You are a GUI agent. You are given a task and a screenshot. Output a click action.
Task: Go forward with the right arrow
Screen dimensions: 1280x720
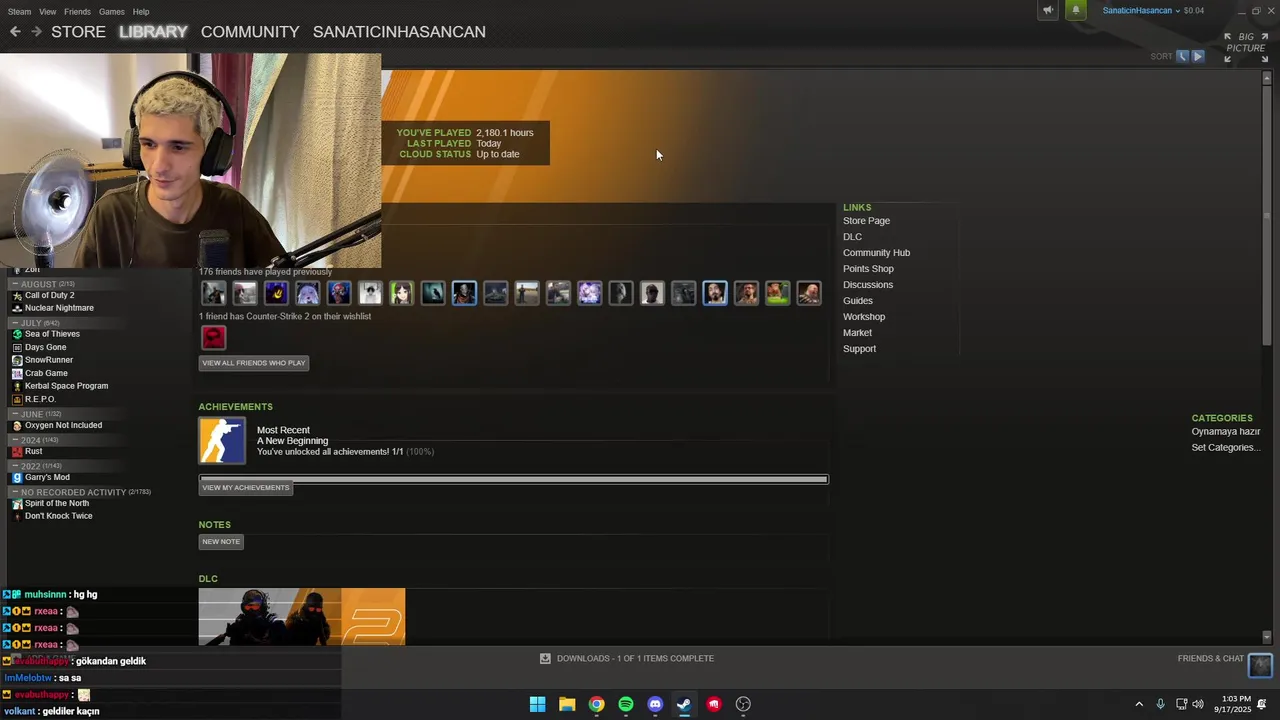pyautogui.click(x=36, y=32)
